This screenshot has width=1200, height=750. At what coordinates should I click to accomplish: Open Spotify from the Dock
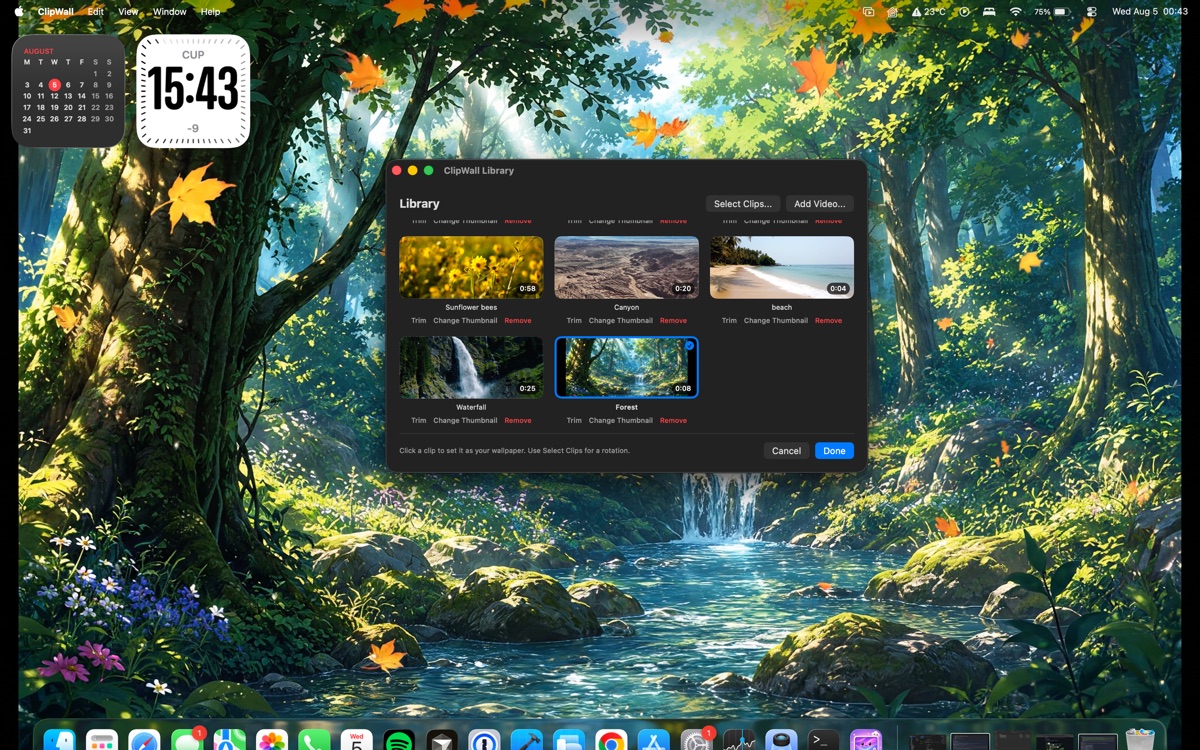click(x=399, y=740)
